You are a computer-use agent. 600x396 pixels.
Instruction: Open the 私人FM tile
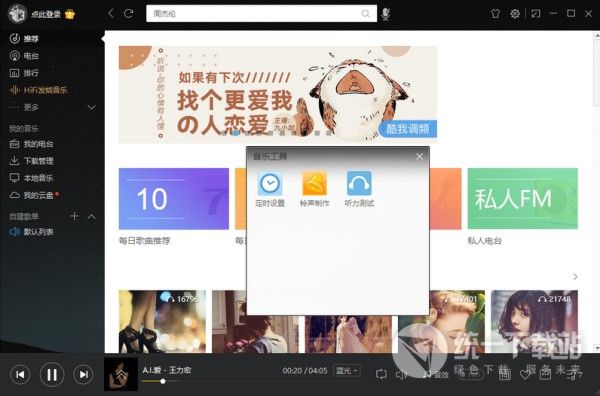523,199
